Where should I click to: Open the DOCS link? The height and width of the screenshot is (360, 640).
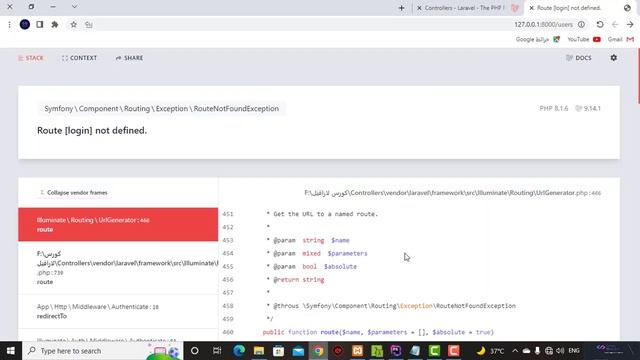tap(579, 58)
